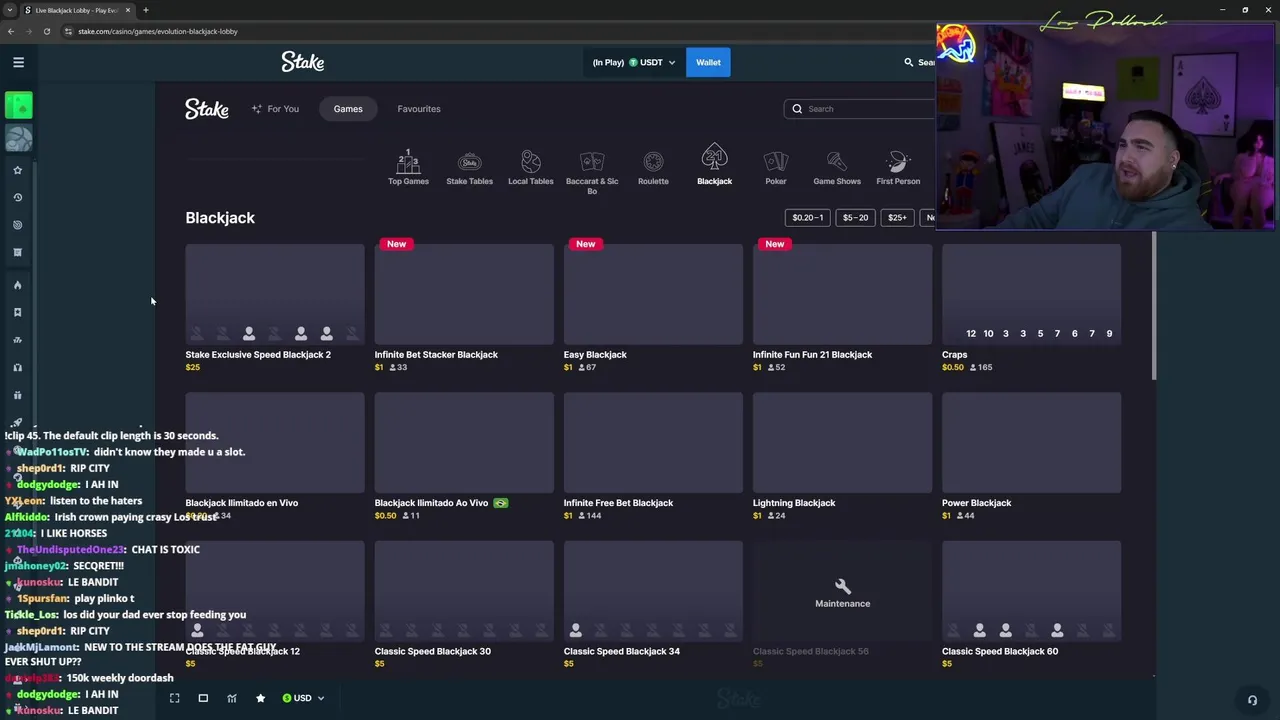Open the slots 777 icon in sidebar
Image resolution: width=1280 pixels, height=720 pixels.
[x=17, y=340]
